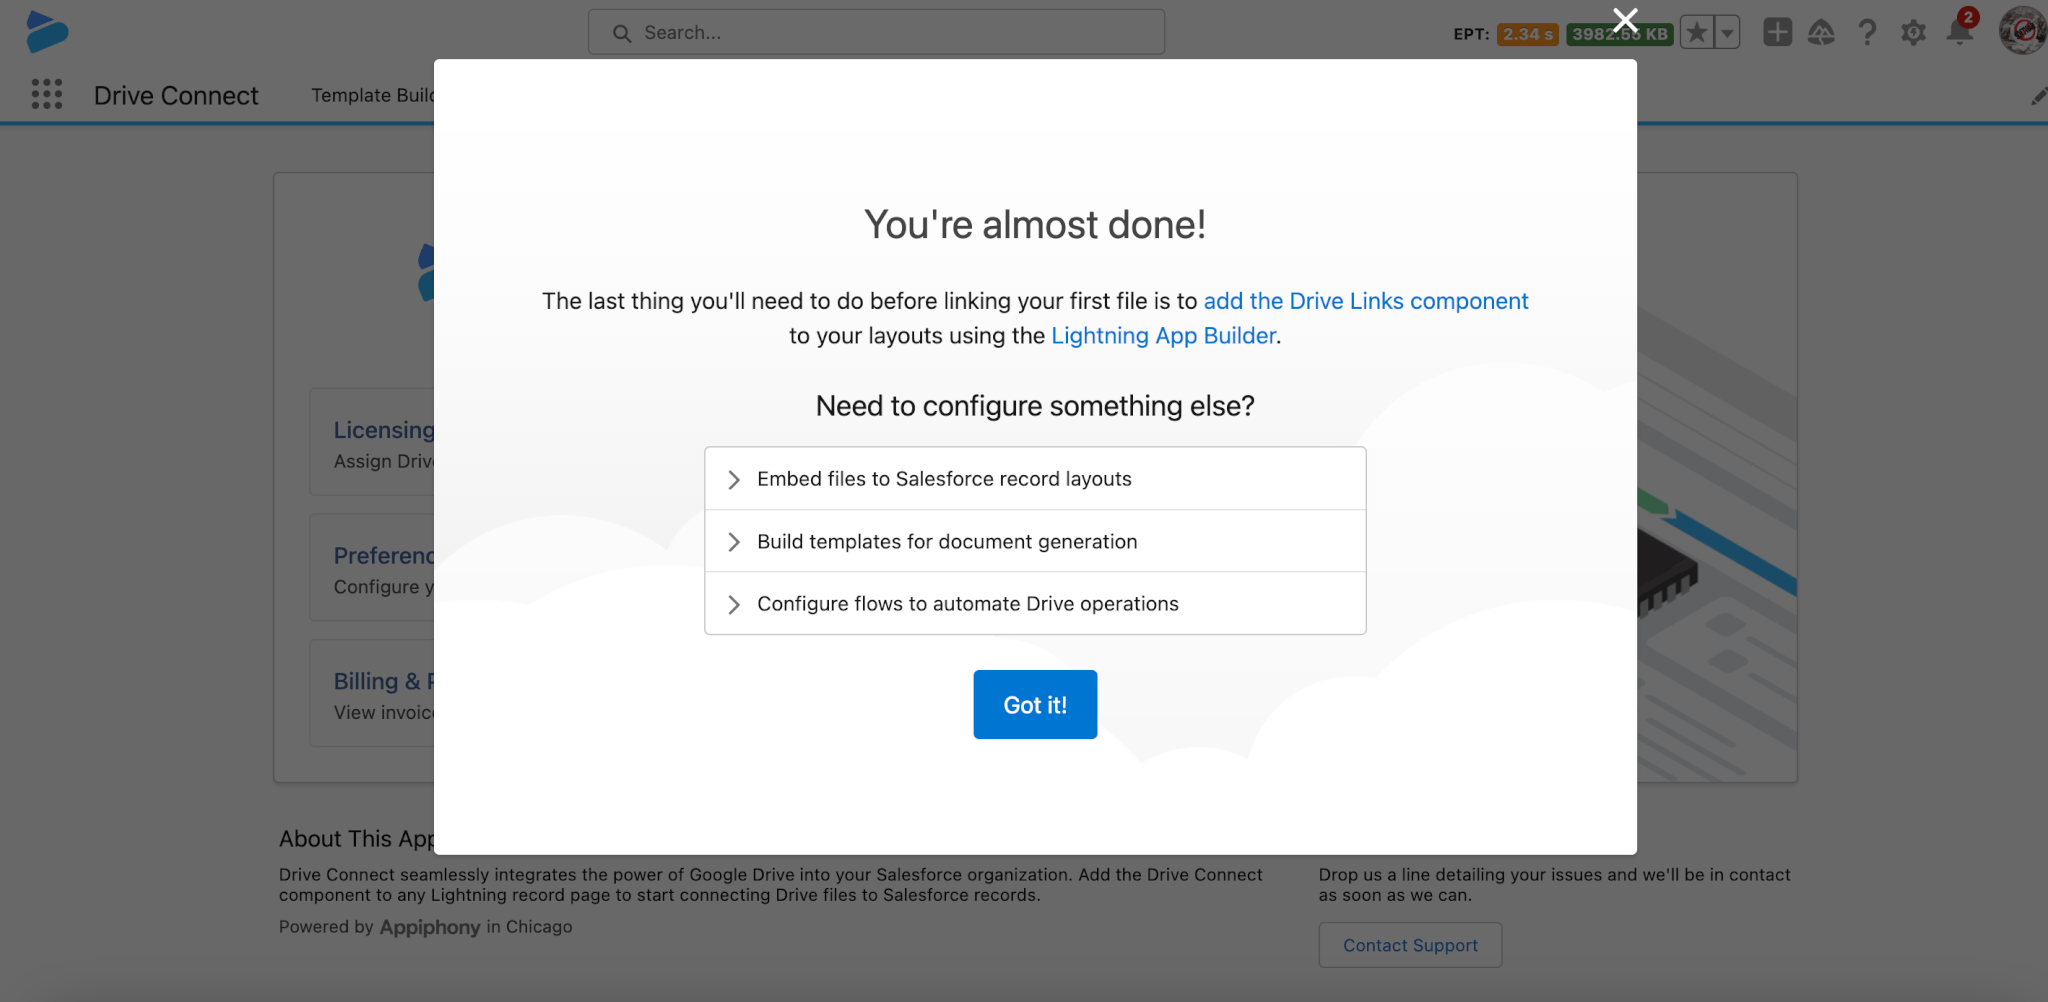Click the Drive Connect app name

point(176,95)
